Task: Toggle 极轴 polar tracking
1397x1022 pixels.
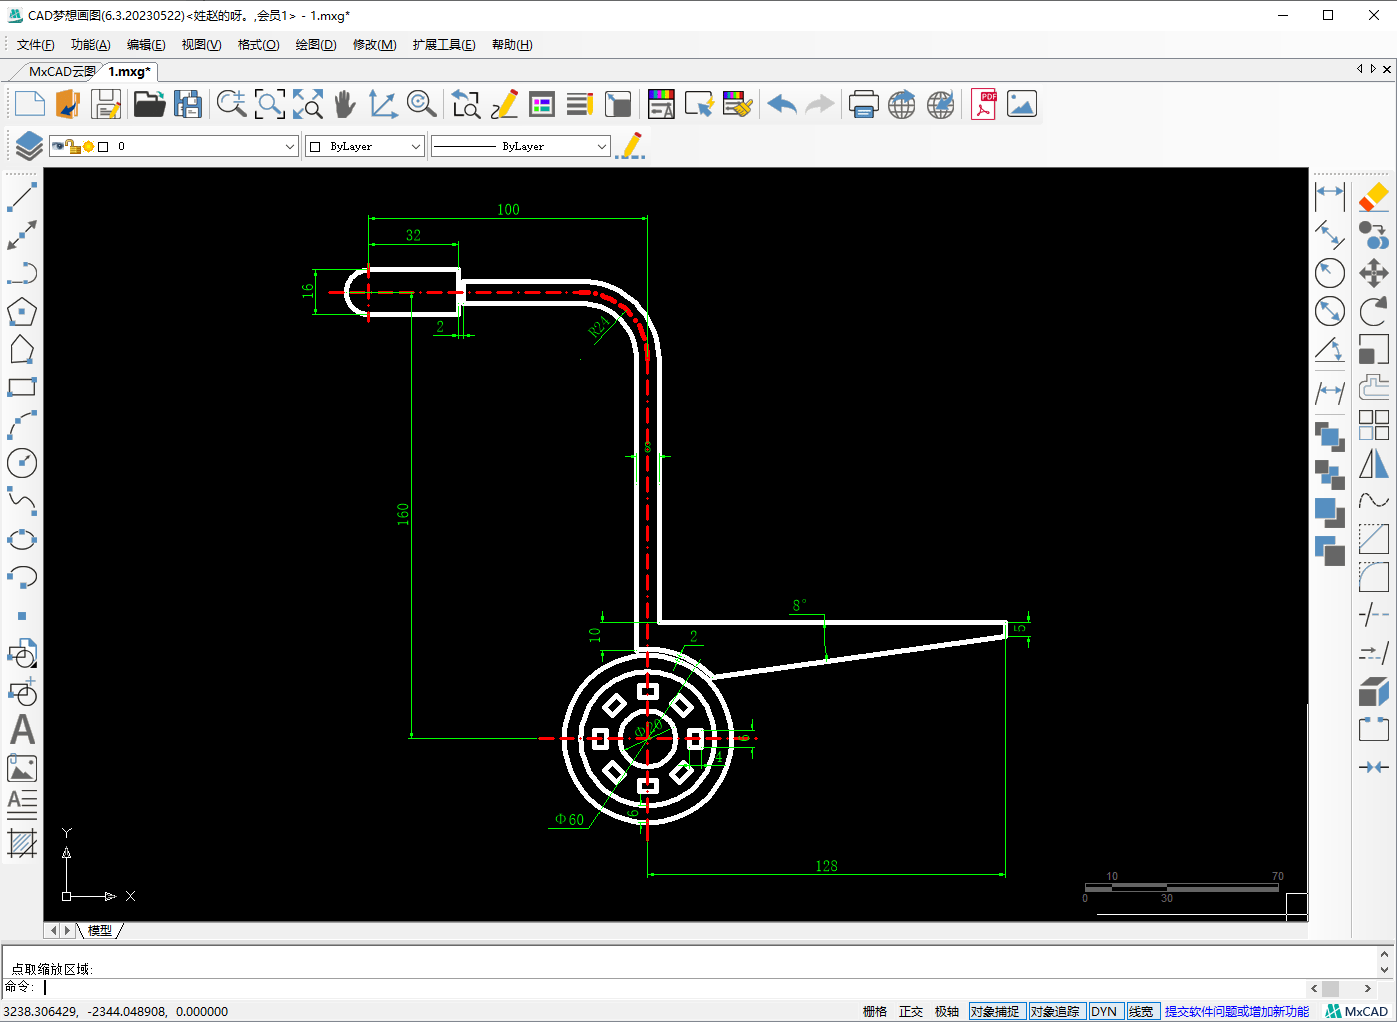Action: [x=947, y=1011]
